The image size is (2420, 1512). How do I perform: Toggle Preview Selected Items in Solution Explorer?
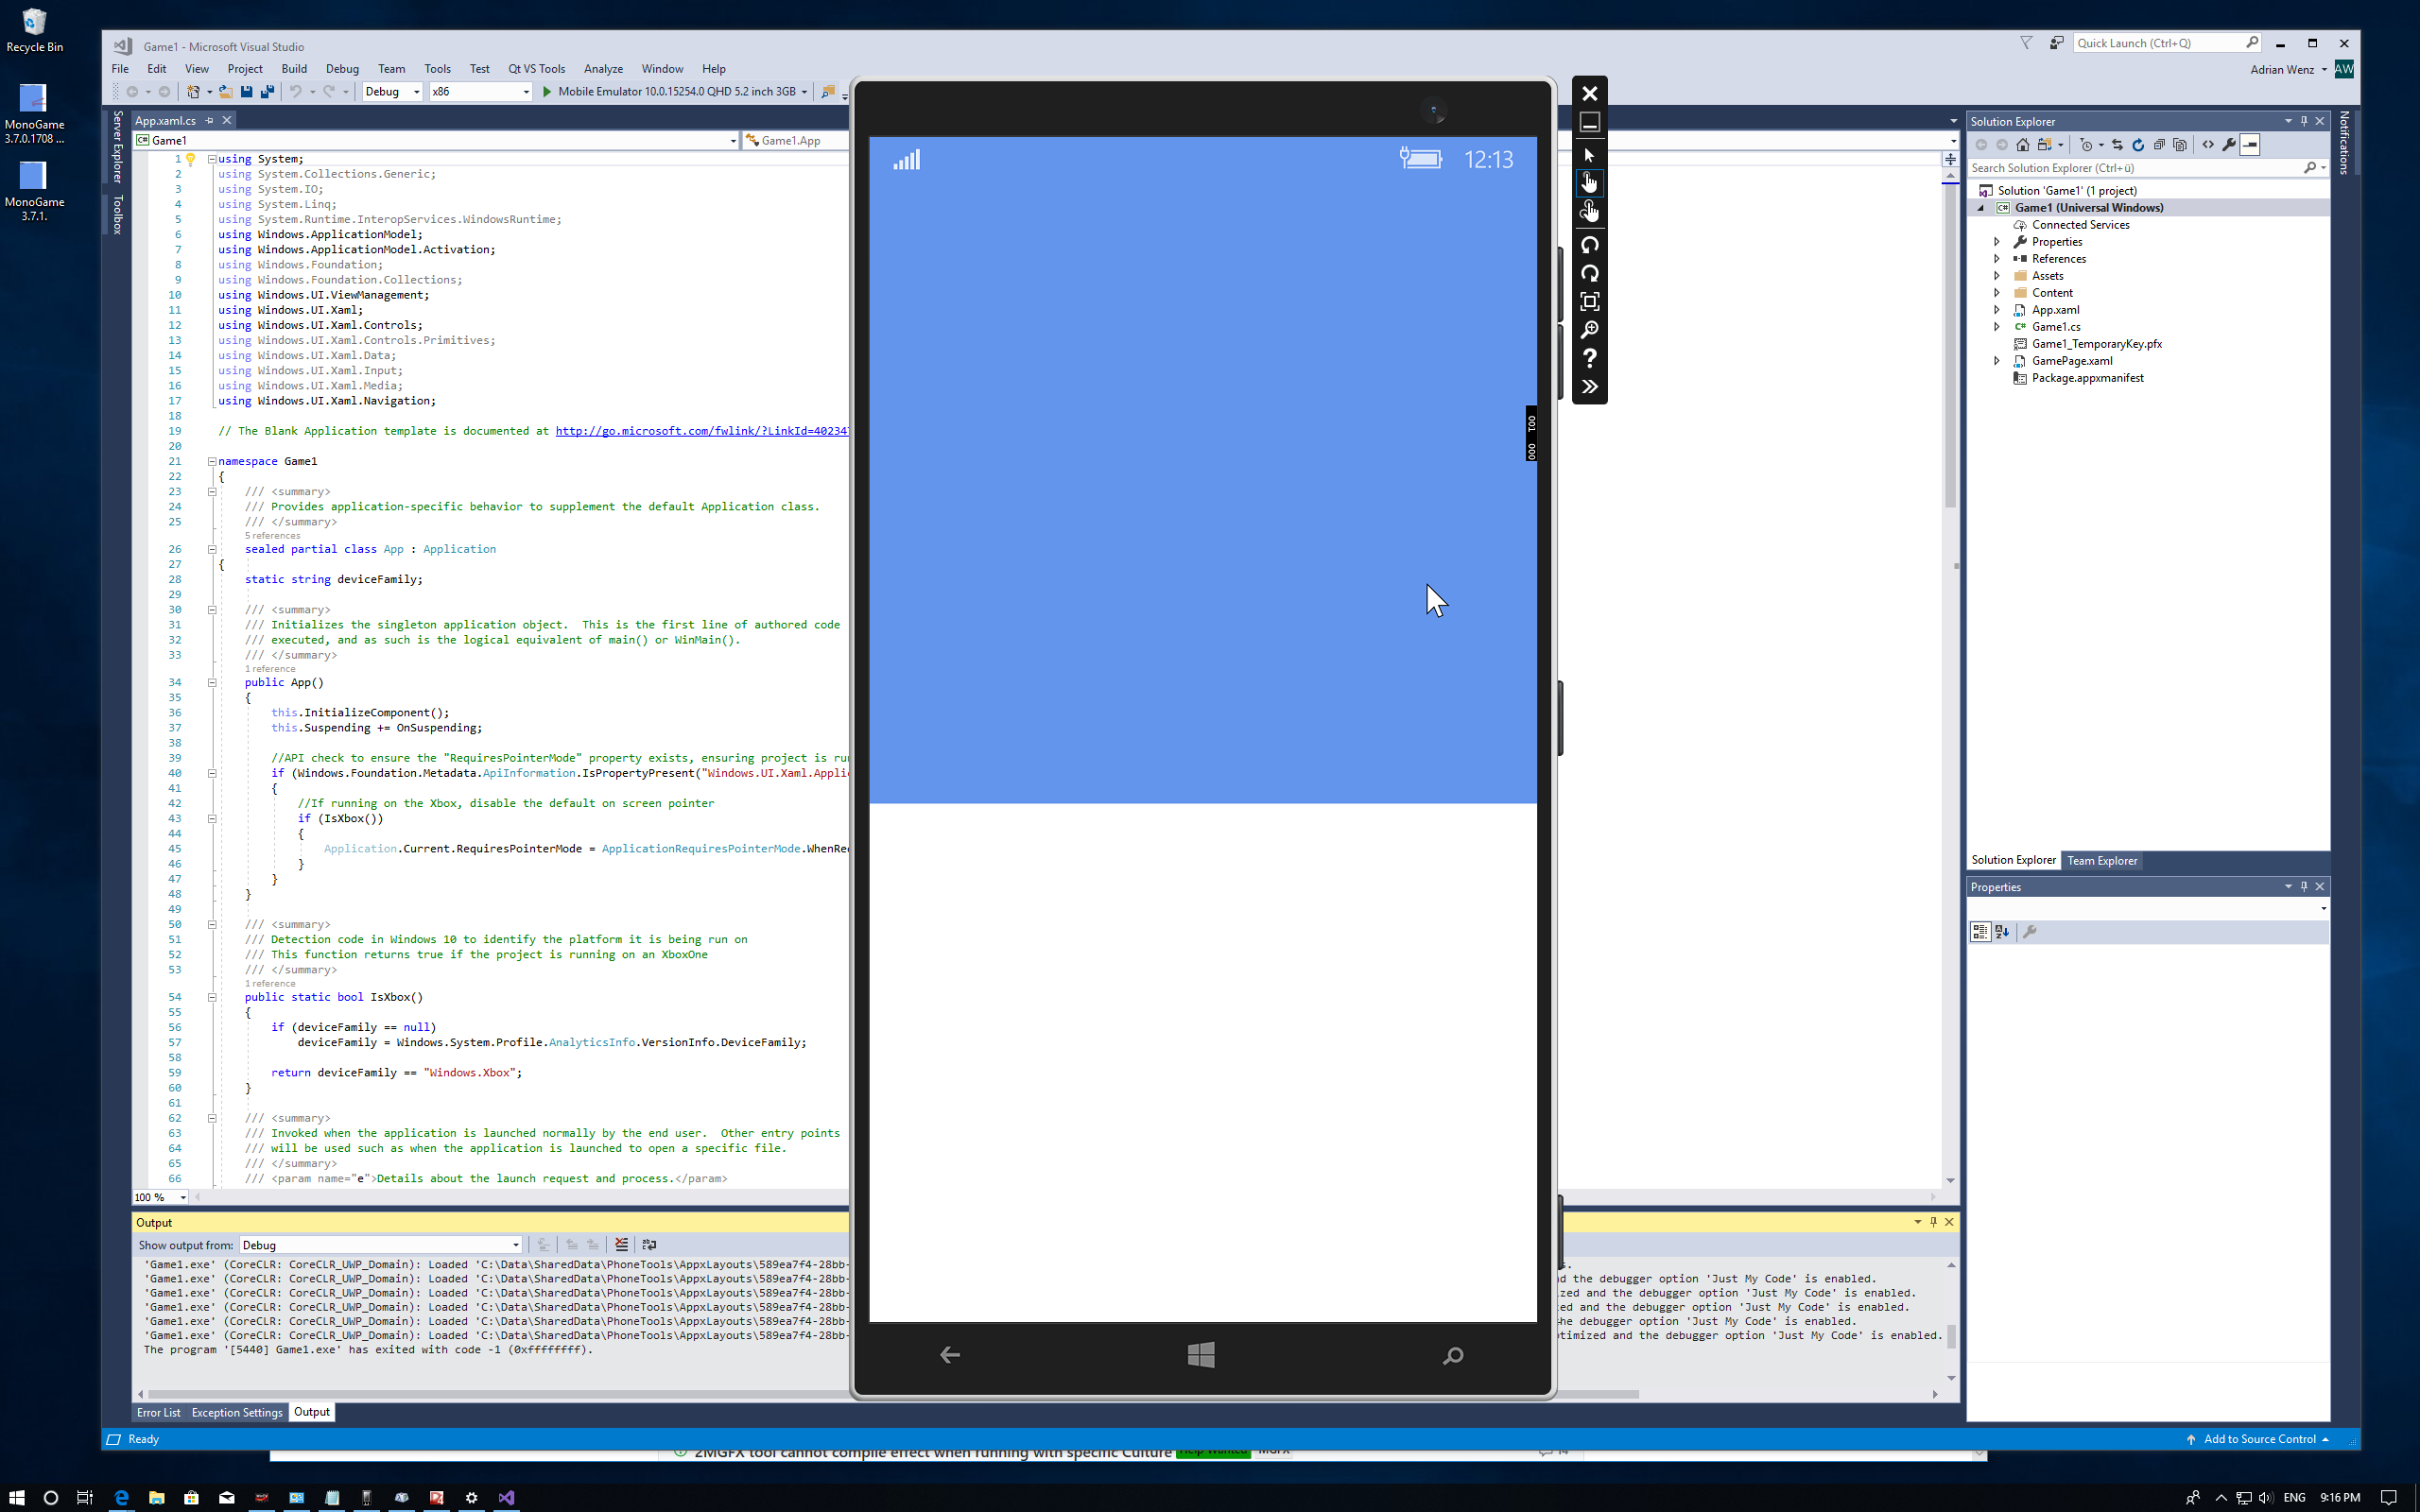pyautogui.click(x=2251, y=145)
